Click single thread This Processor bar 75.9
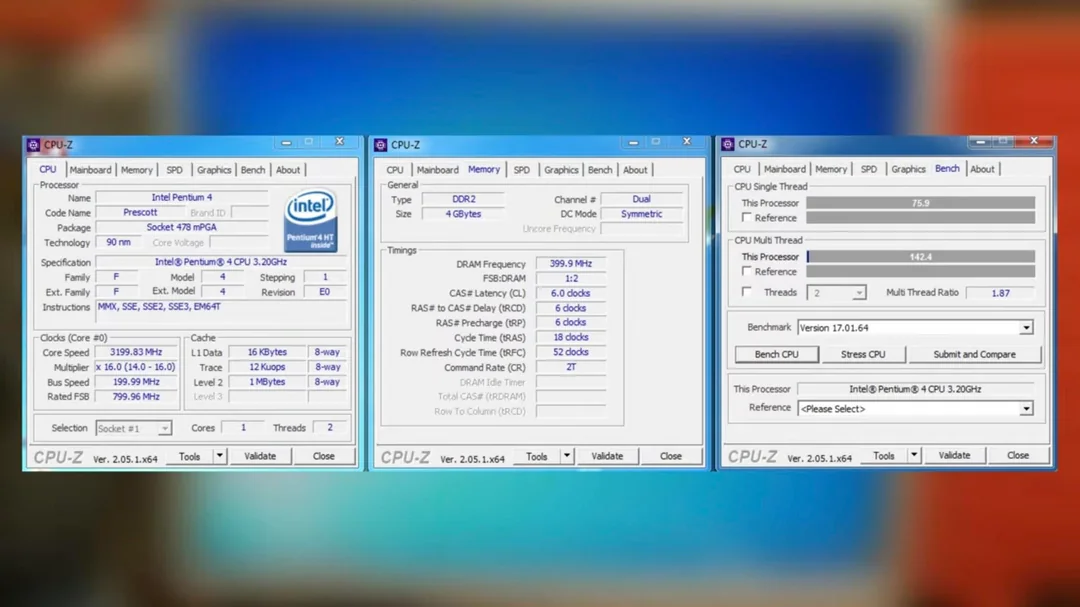This screenshot has height=607, width=1080. click(921, 203)
